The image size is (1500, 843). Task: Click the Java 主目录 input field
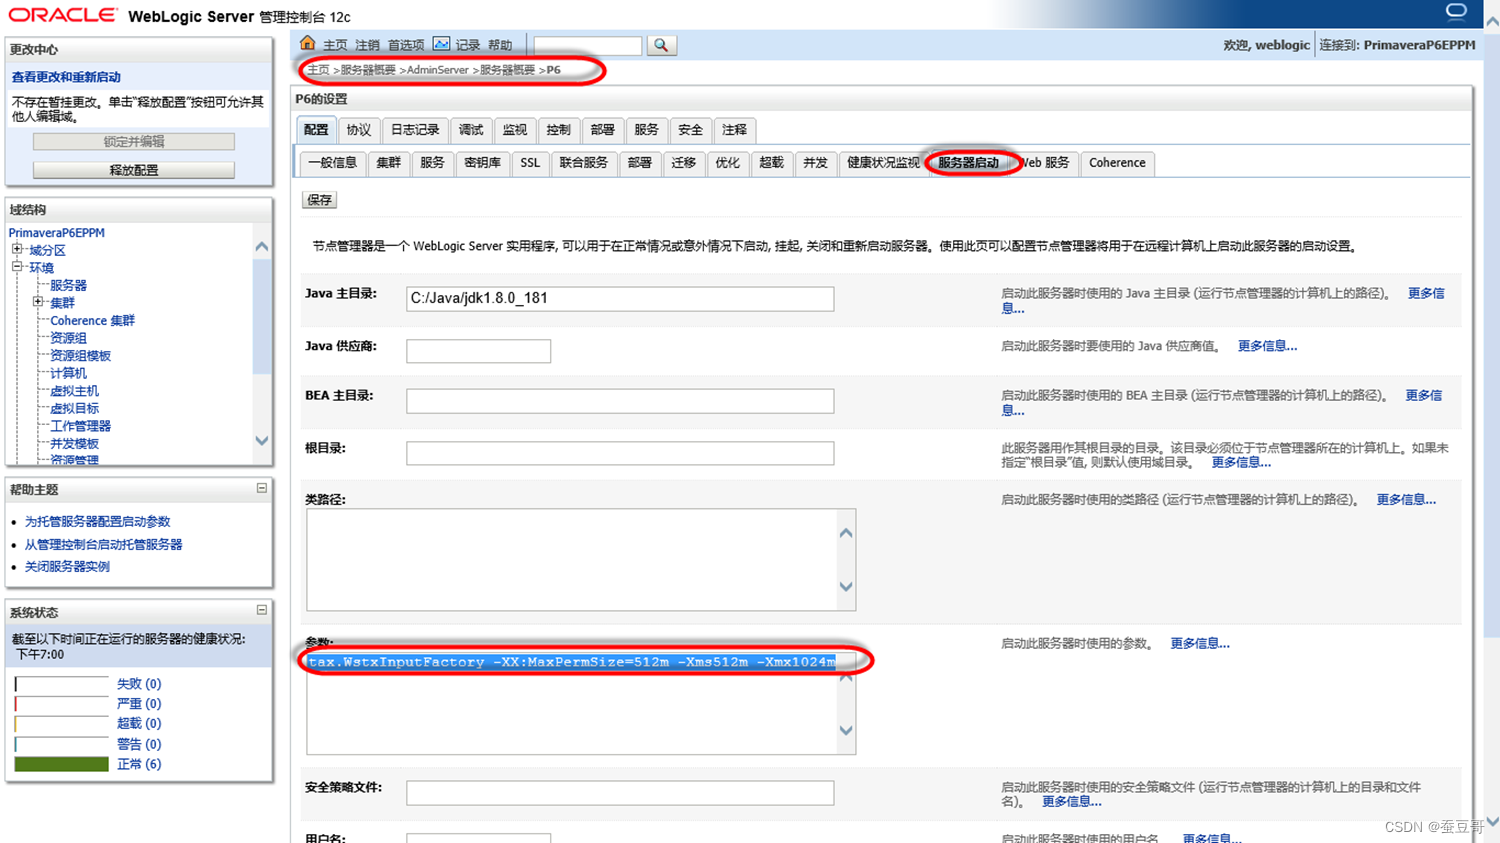620,298
